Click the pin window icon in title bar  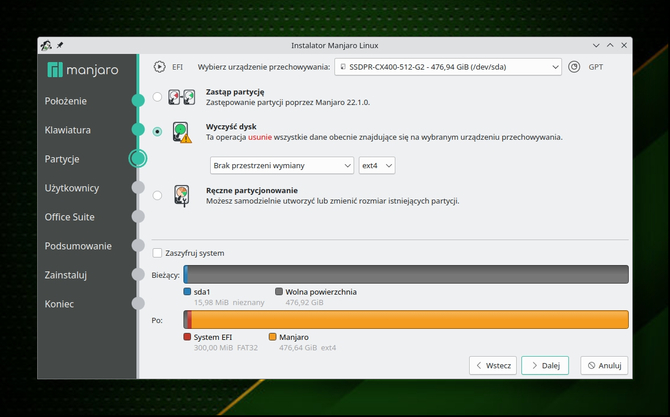60,45
